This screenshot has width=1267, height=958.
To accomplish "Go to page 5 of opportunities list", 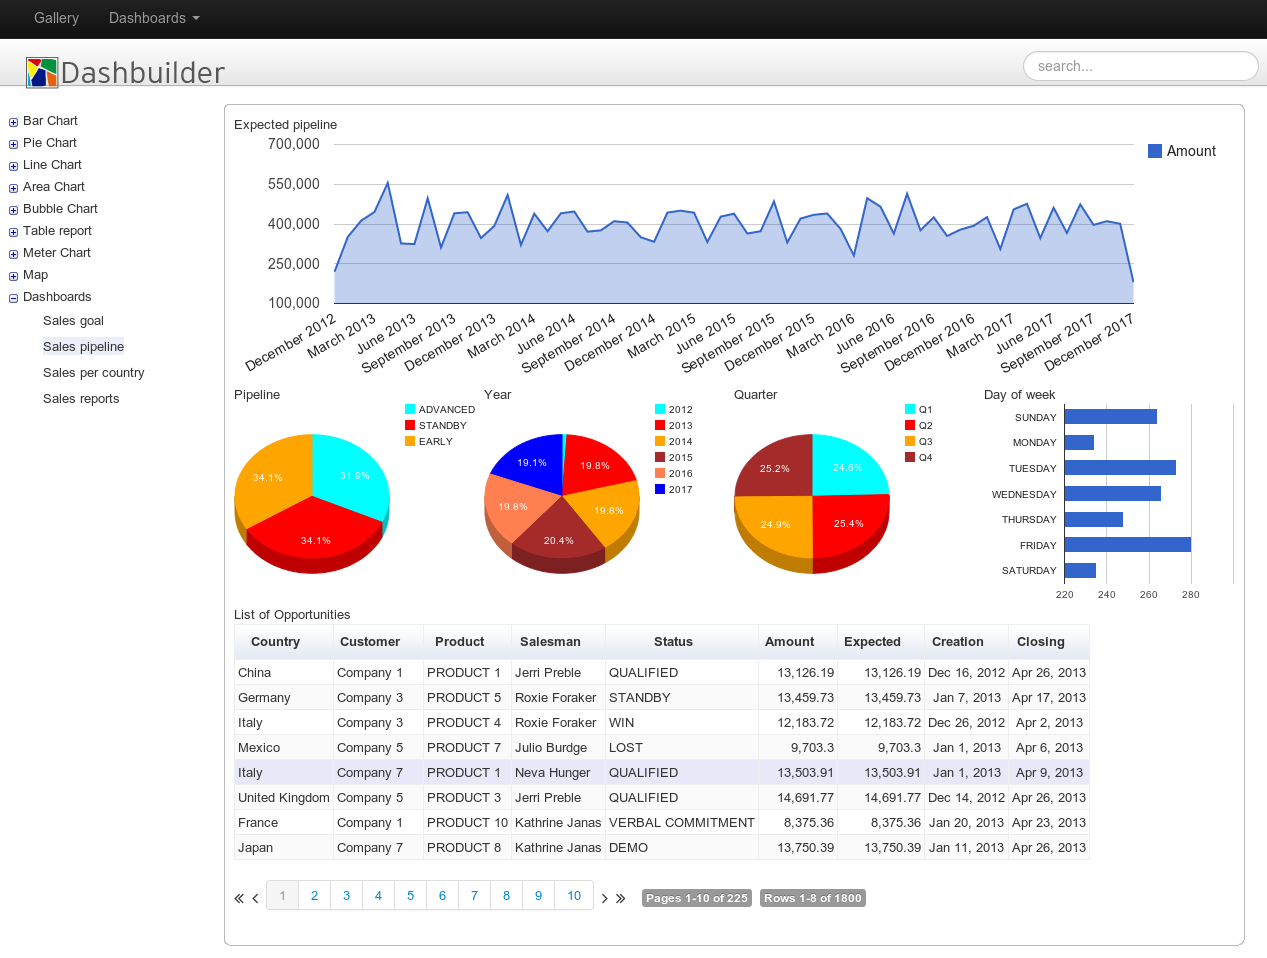I will (x=410, y=896).
